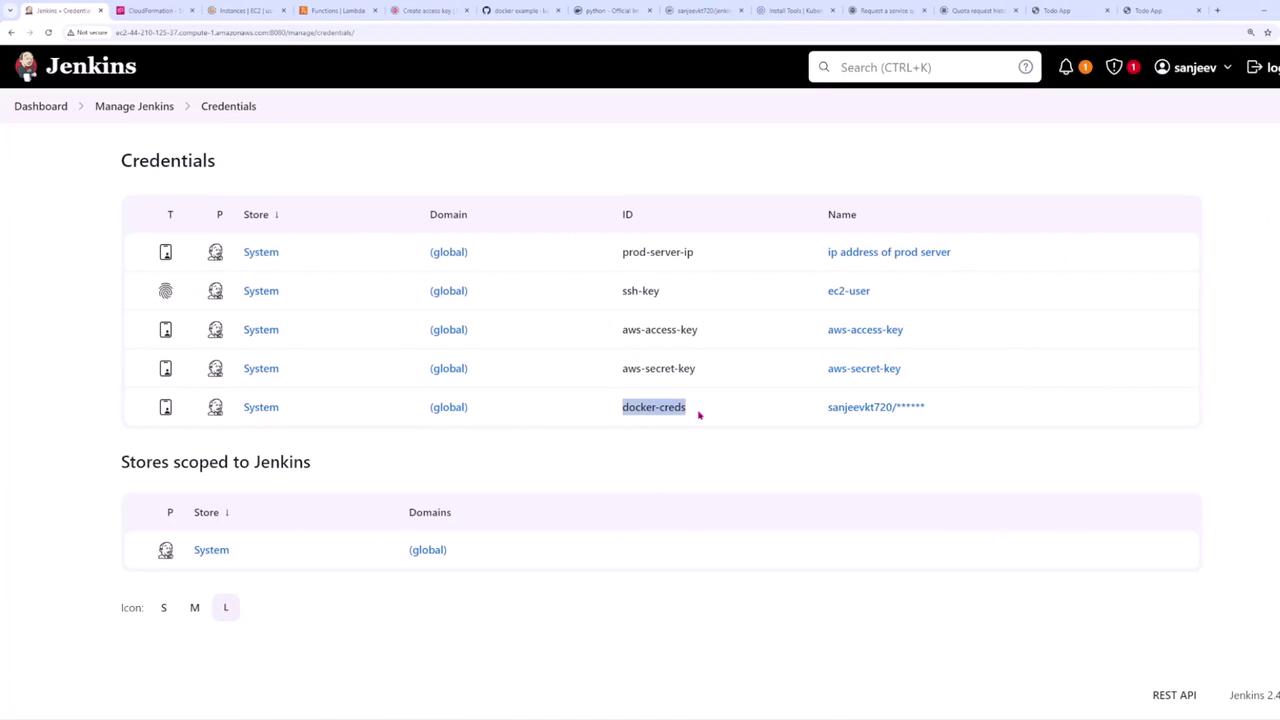The height and width of the screenshot is (720, 1280).
Task: Open (global) domain in Stores scoped table
Action: point(428,550)
